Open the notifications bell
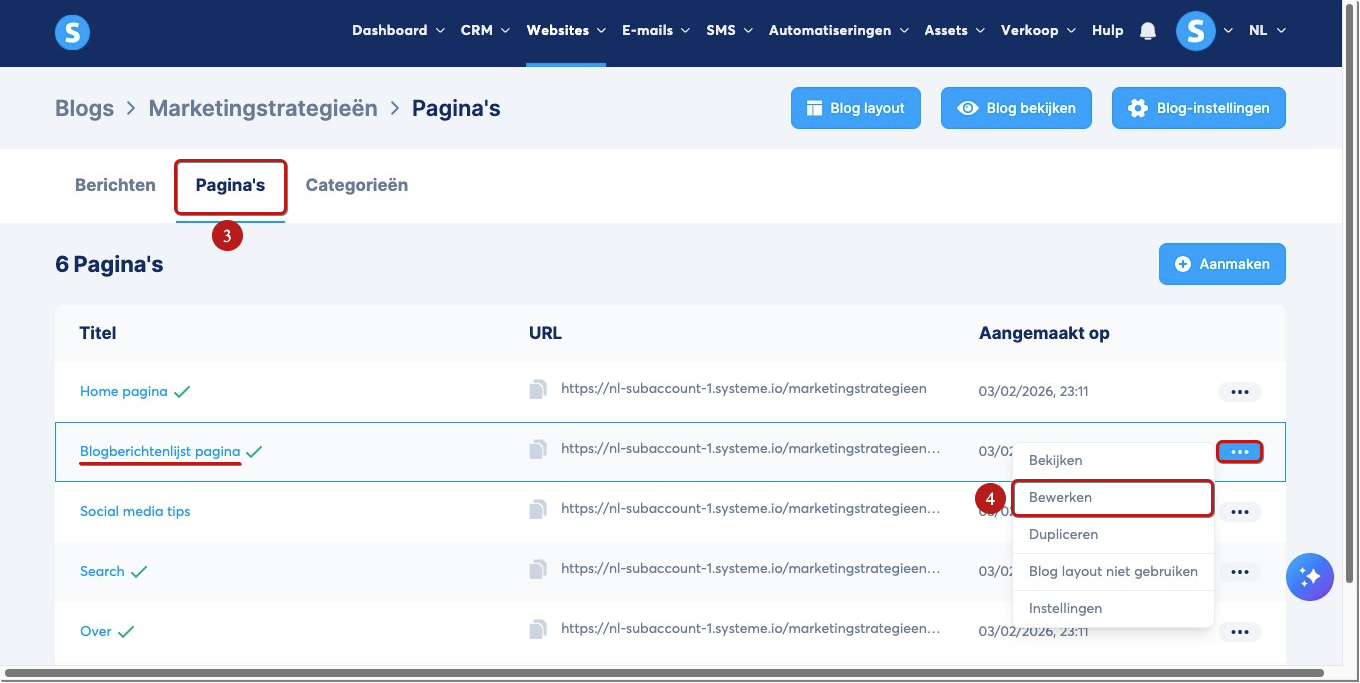Image resolution: width=1360 pixels, height=683 pixels. [1148, 31]
